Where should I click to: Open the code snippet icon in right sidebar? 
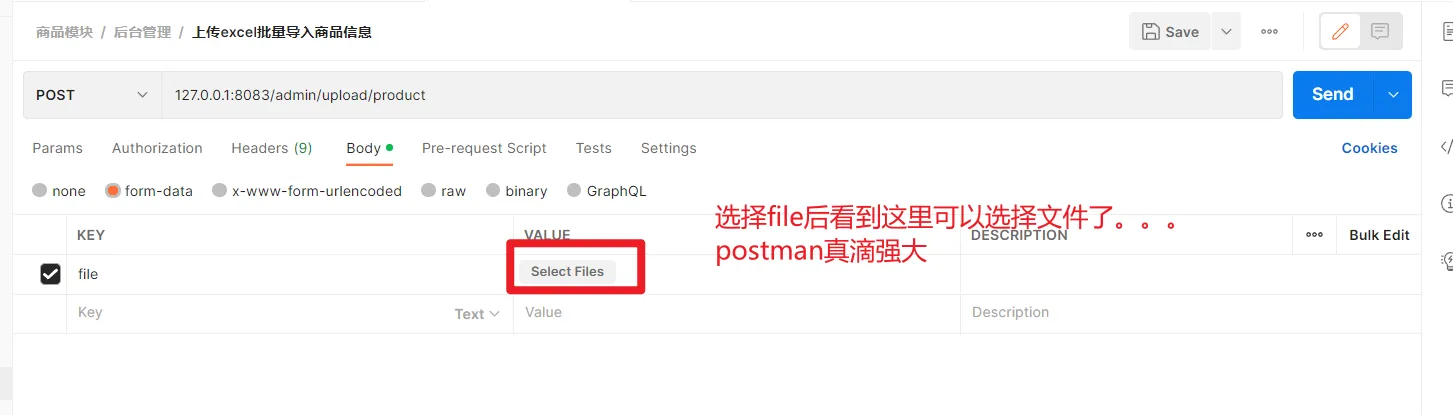[1446, 147]
